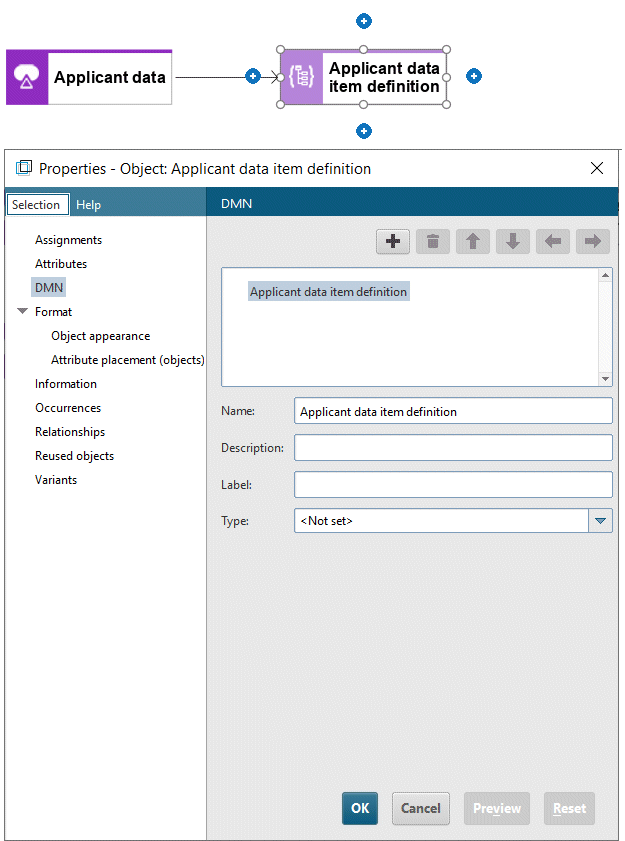This screenshot has height=841, width=625.
Task: Click the Preview button
Action: 497,808
